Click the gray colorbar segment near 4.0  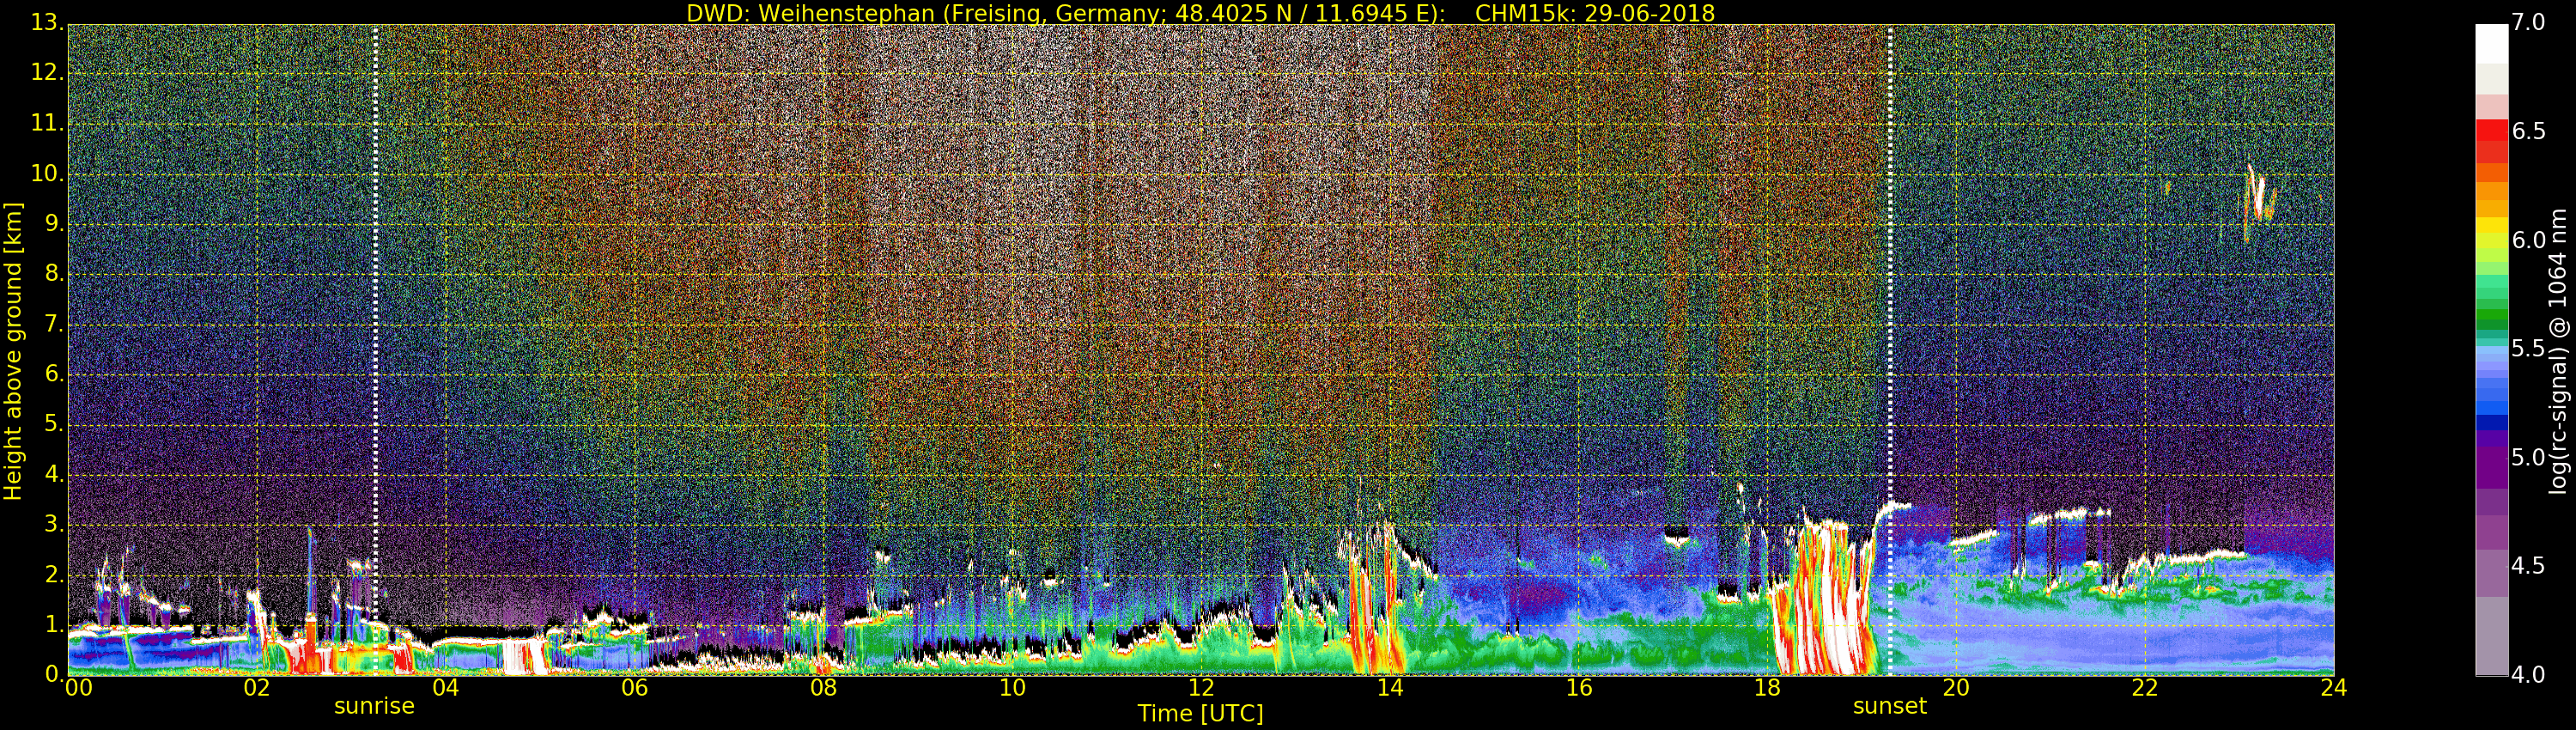tap(2491, 636)
